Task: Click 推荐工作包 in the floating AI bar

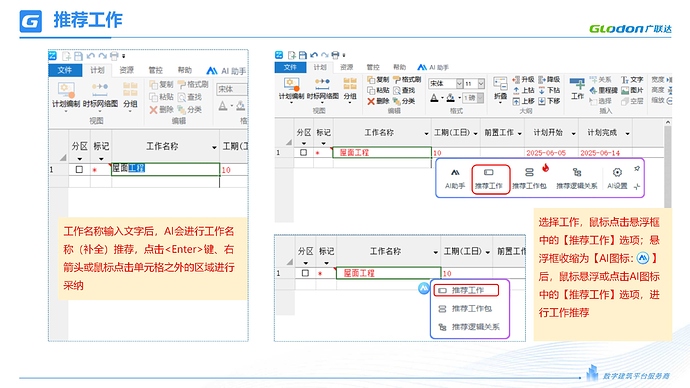Action: [x=529, y=179]
